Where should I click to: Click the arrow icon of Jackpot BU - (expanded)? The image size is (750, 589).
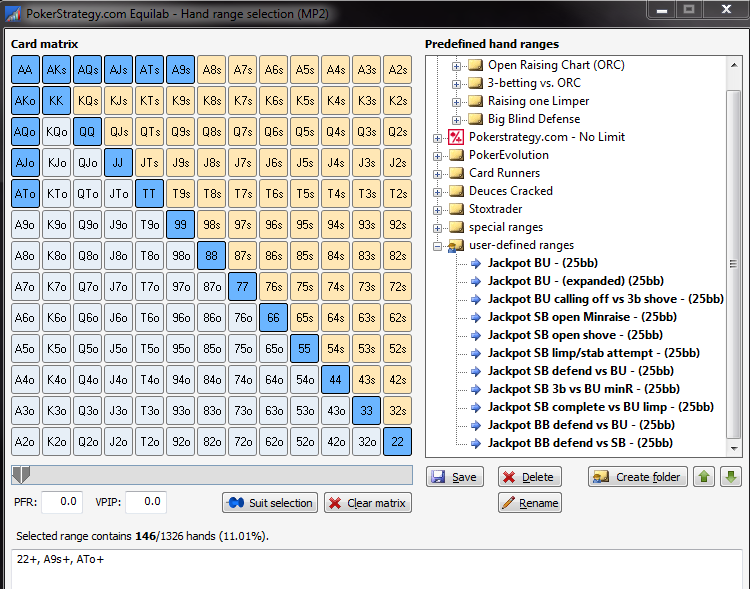click(x=475, y=281)
